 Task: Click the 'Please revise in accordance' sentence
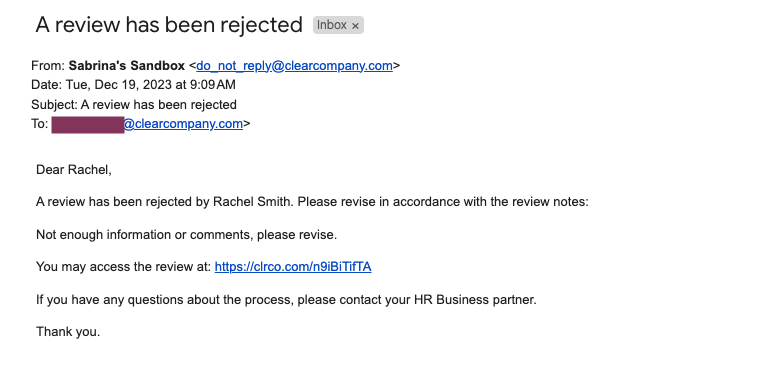pos(443,202)
